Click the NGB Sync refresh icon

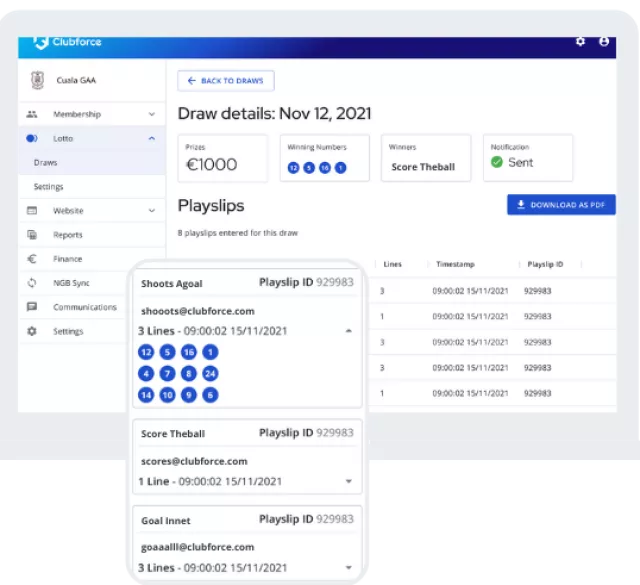(32, 283)
